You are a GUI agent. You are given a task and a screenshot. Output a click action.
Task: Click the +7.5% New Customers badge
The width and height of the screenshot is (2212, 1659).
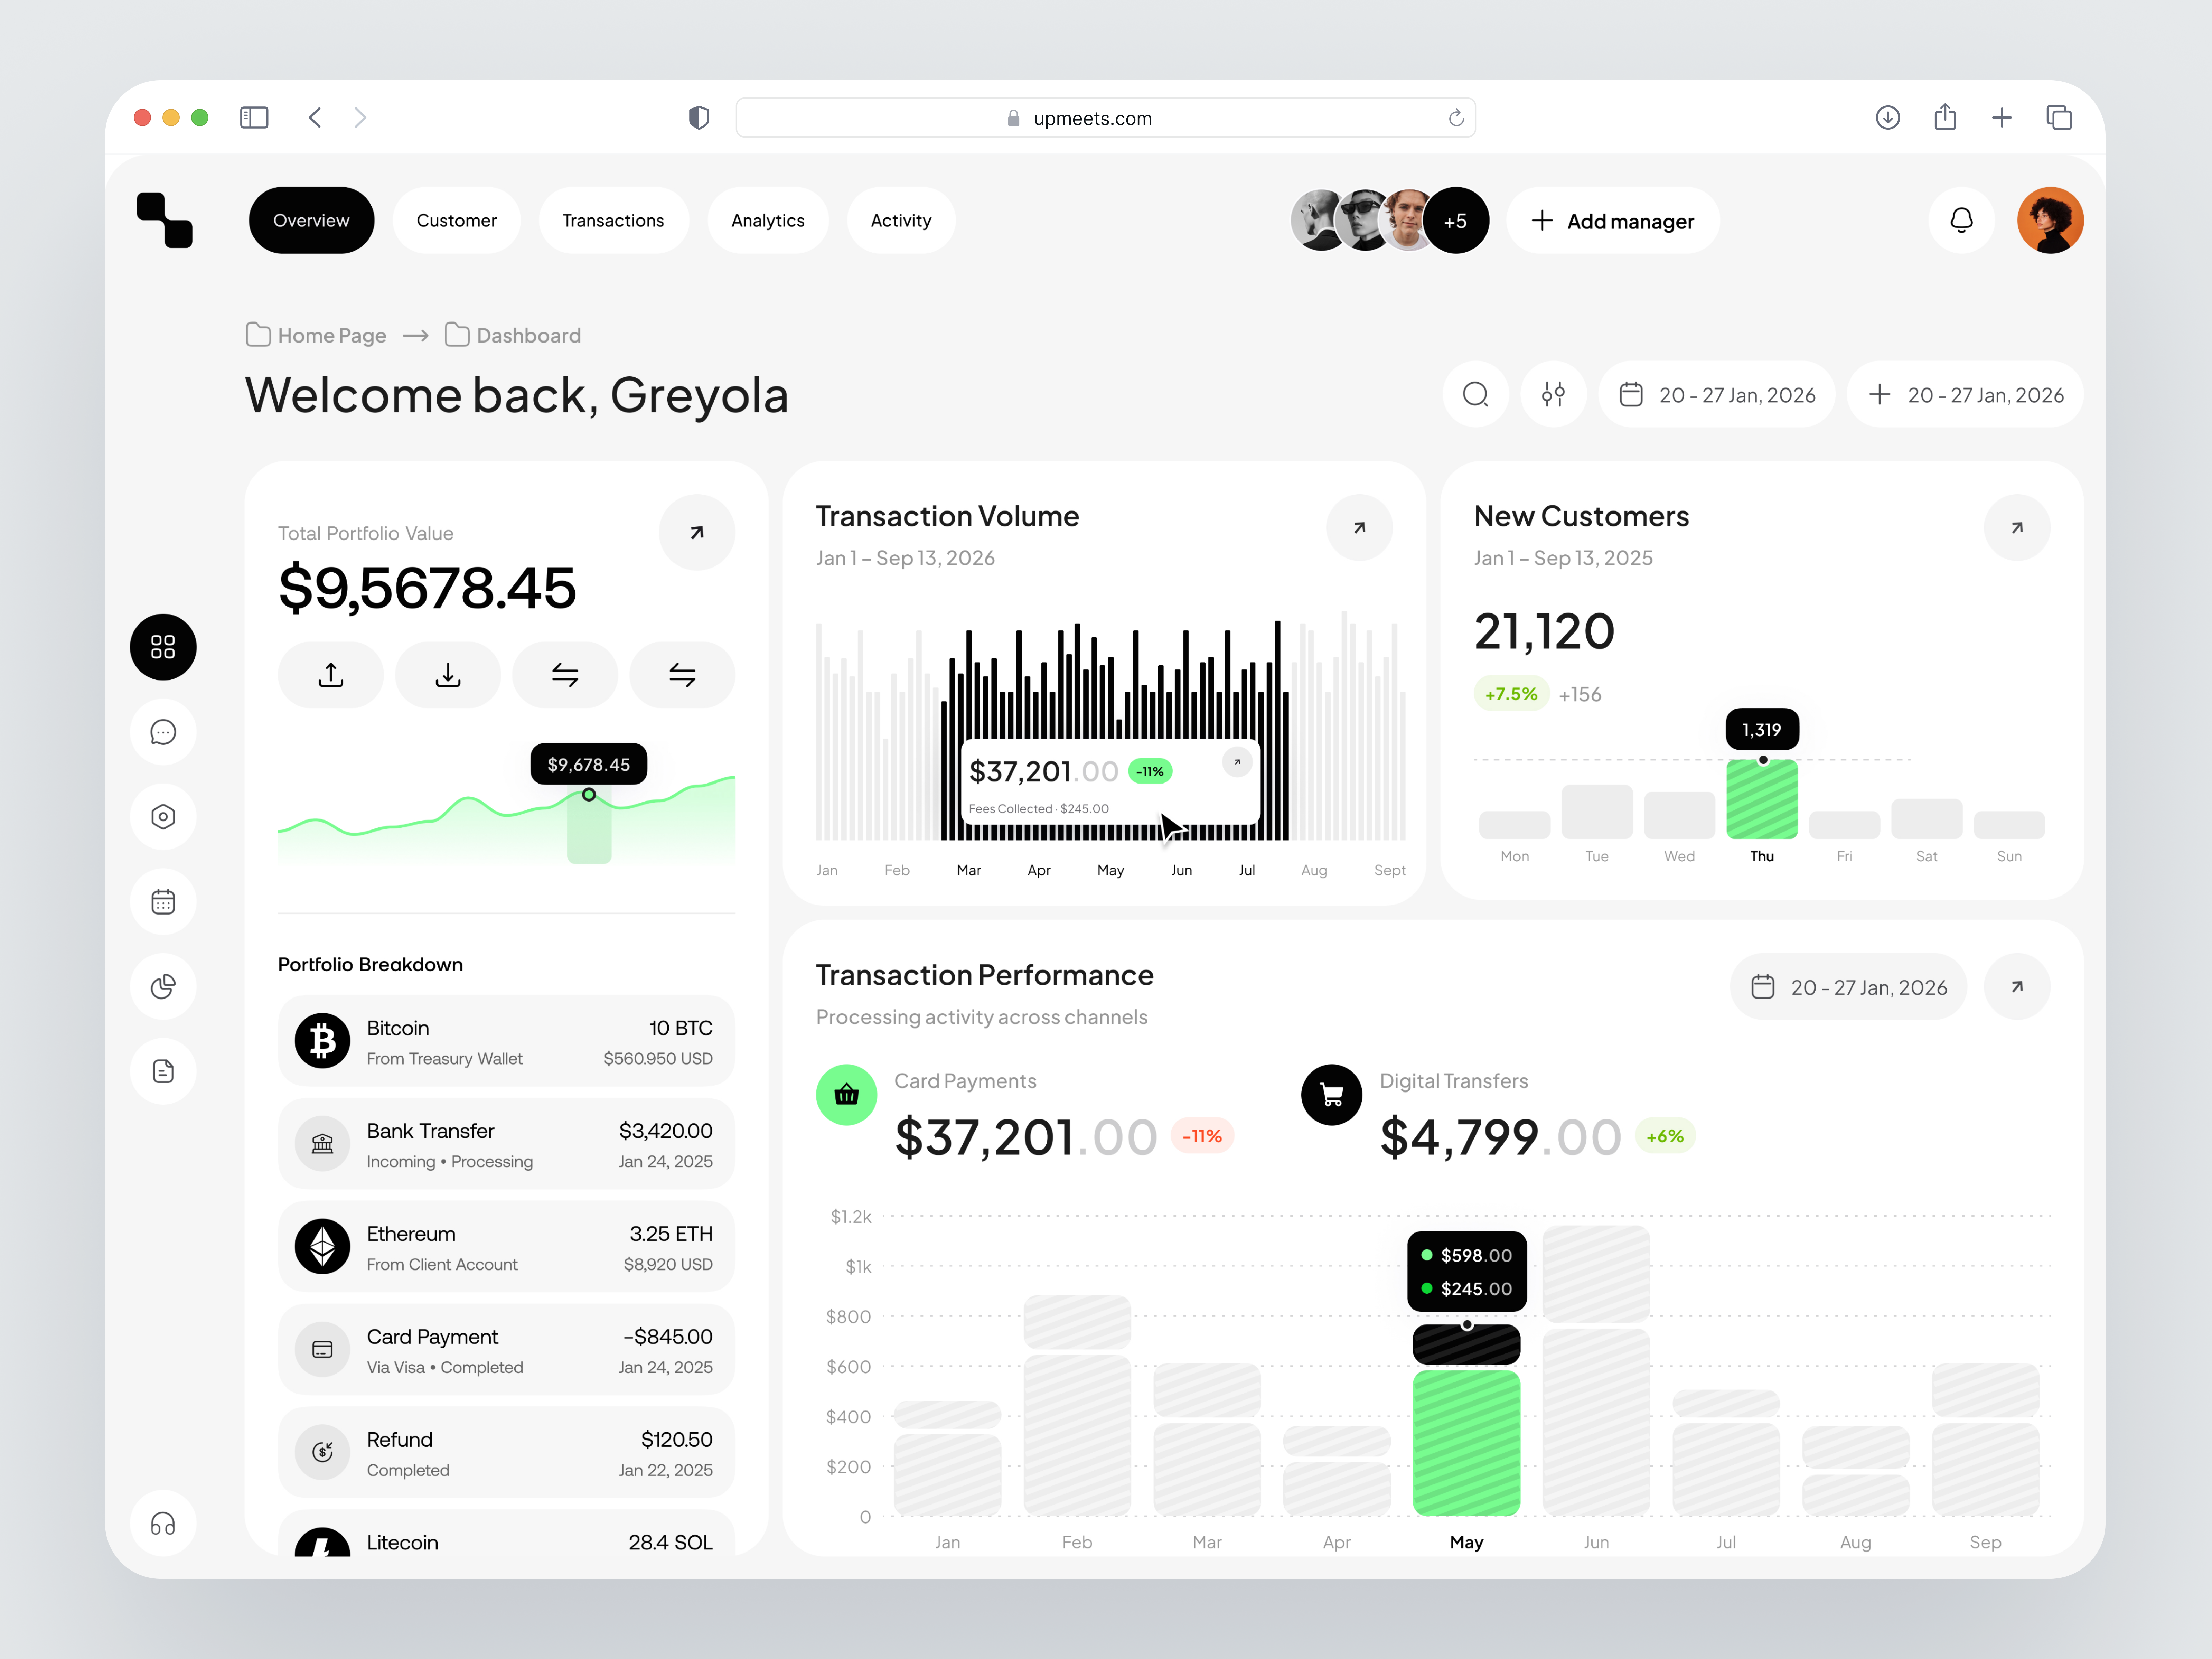[1511, 694]
